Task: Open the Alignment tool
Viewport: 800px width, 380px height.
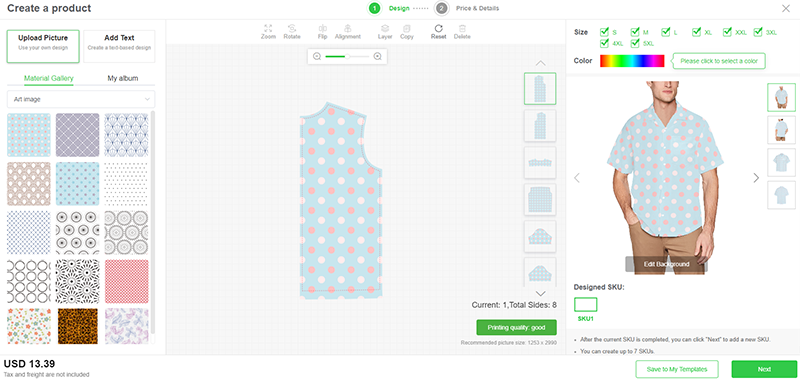Action: (x=347, y=29)
